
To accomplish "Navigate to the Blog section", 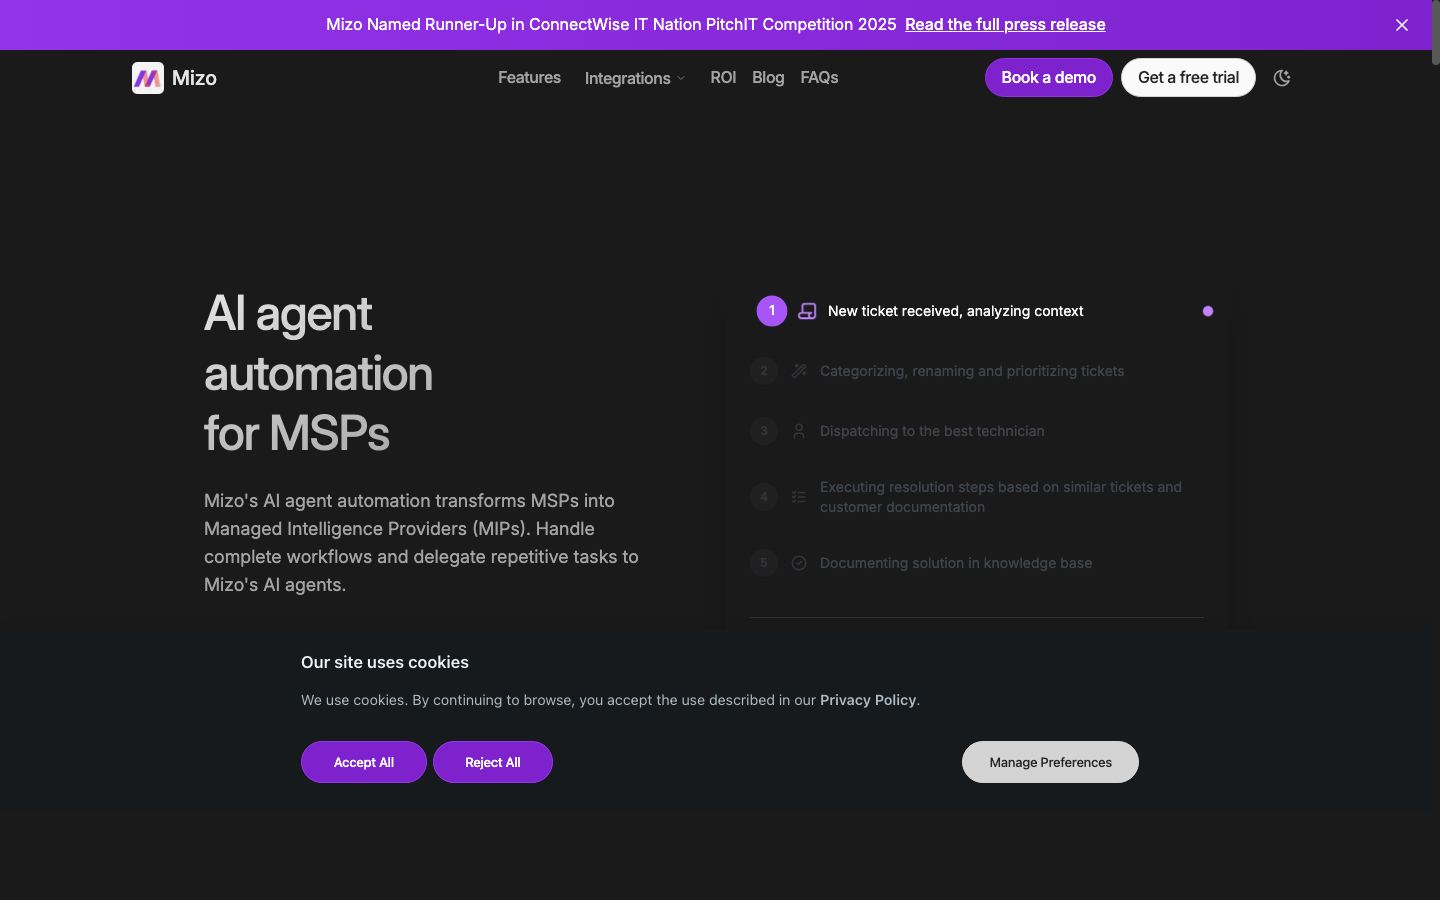I will point(768,77).
